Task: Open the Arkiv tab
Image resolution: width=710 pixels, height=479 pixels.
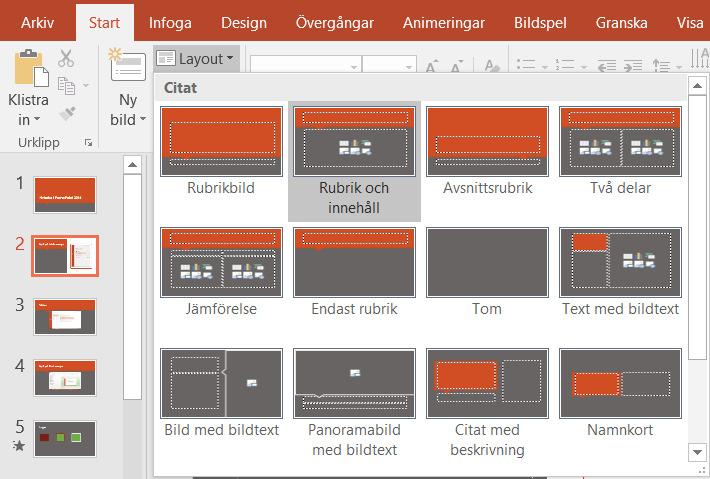Action: click(x=37, y=23)
